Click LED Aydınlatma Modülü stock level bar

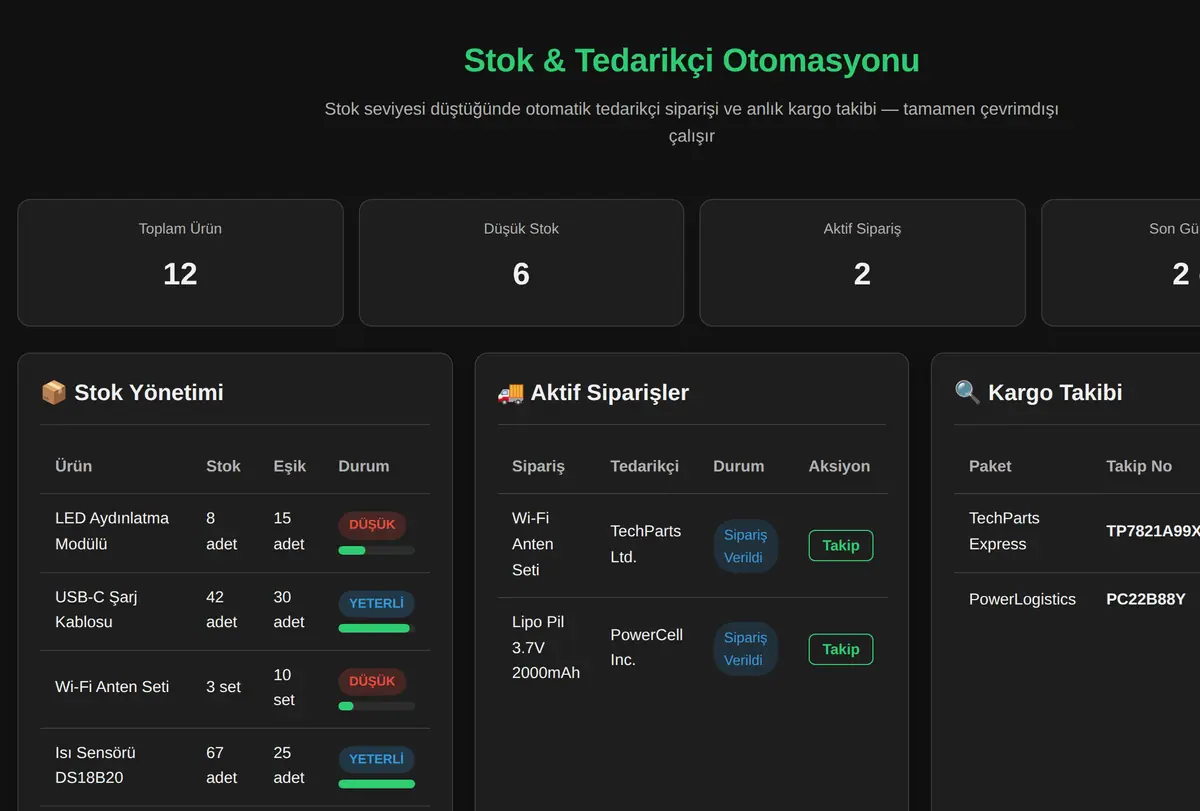coord(376,550)
